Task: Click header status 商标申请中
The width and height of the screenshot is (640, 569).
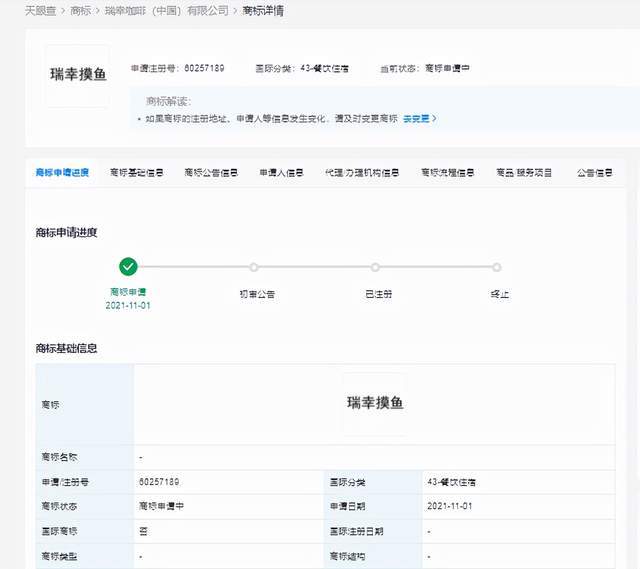Action: point(447,69)
